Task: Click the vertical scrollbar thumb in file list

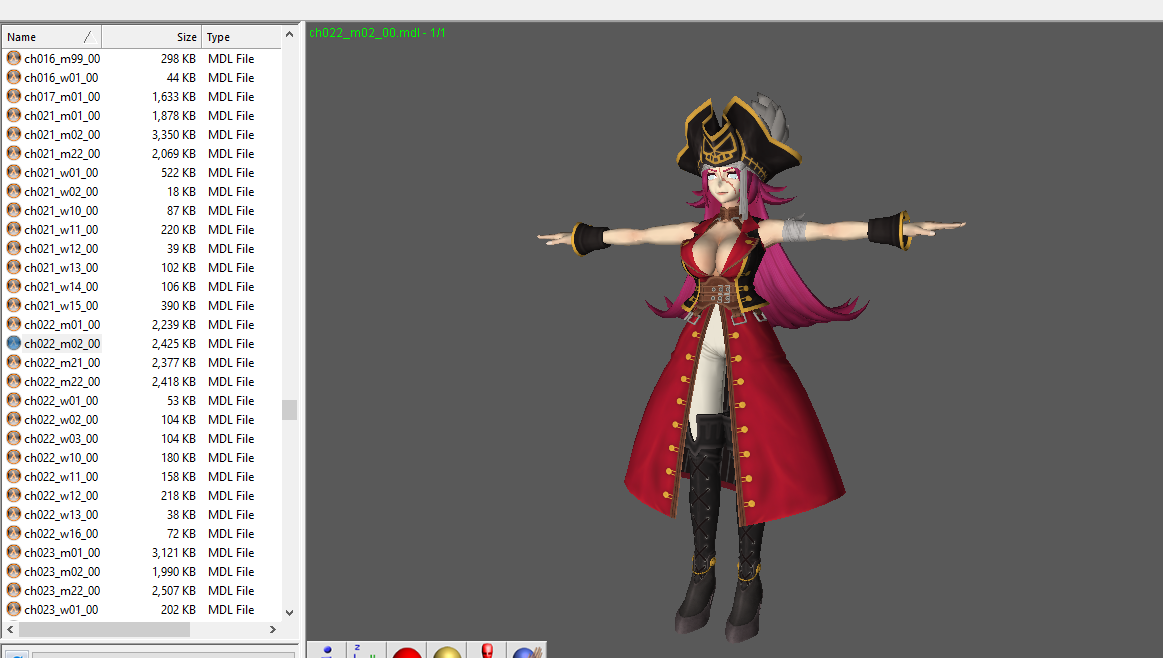Action: pyautogui.click(x=289, y=409)
